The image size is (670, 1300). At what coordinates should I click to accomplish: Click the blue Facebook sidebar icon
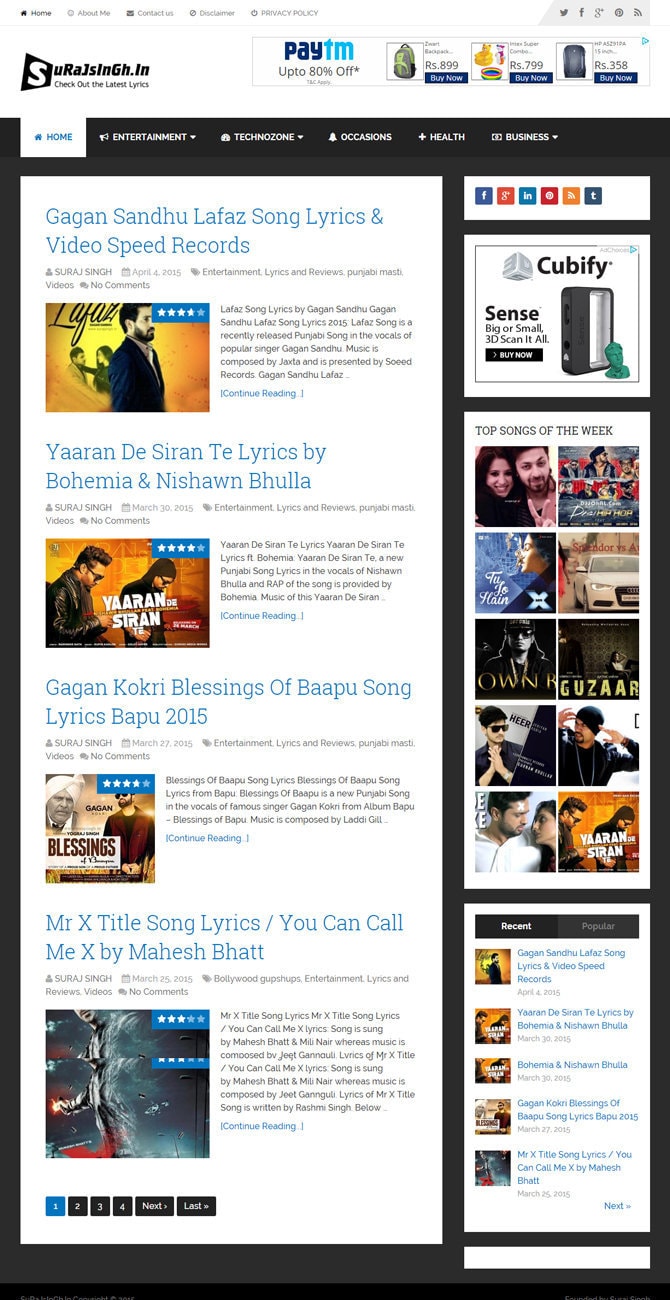(484, 196)
